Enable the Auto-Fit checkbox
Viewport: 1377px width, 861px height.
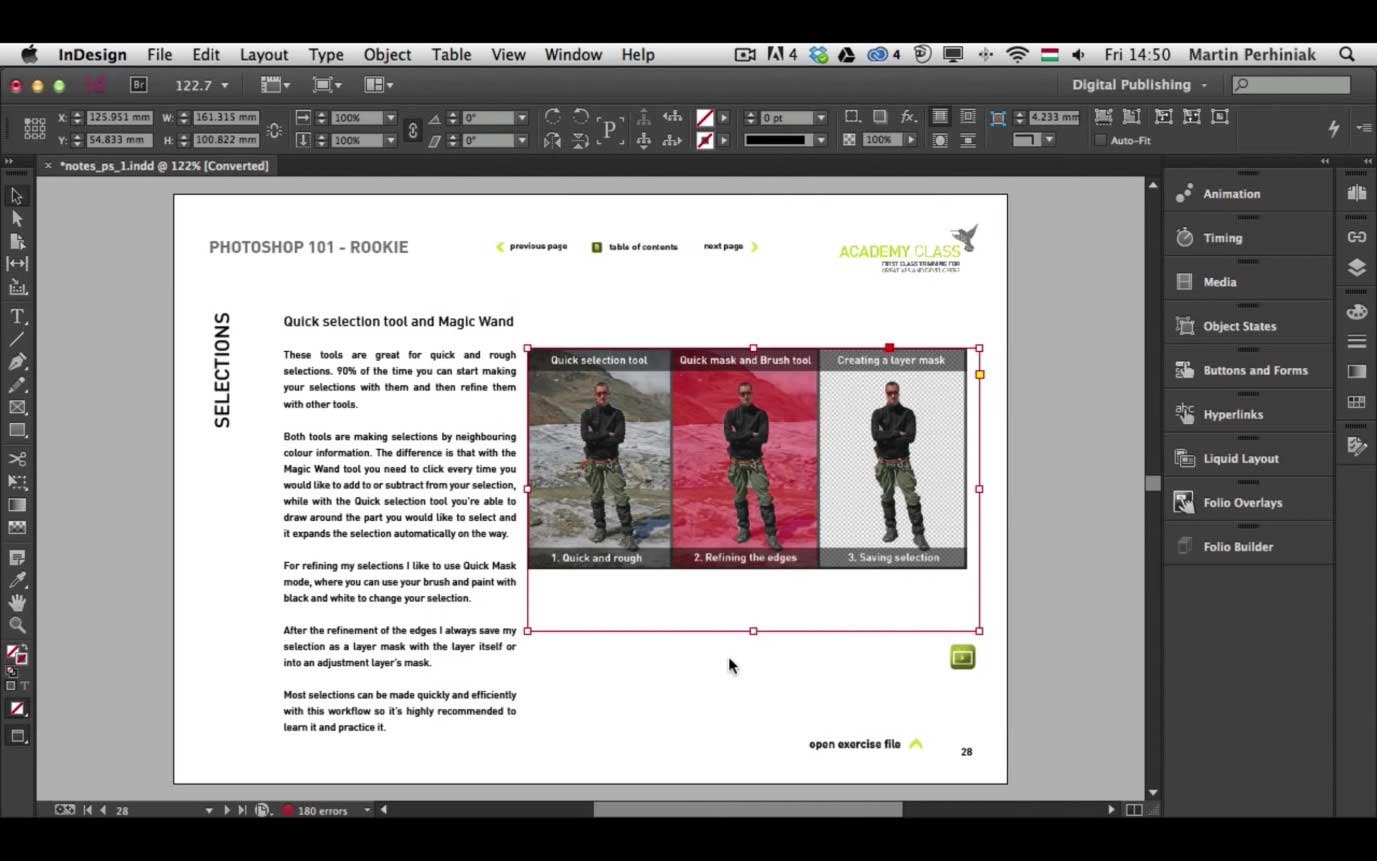pyautogui.click(x=1101, y=141)
